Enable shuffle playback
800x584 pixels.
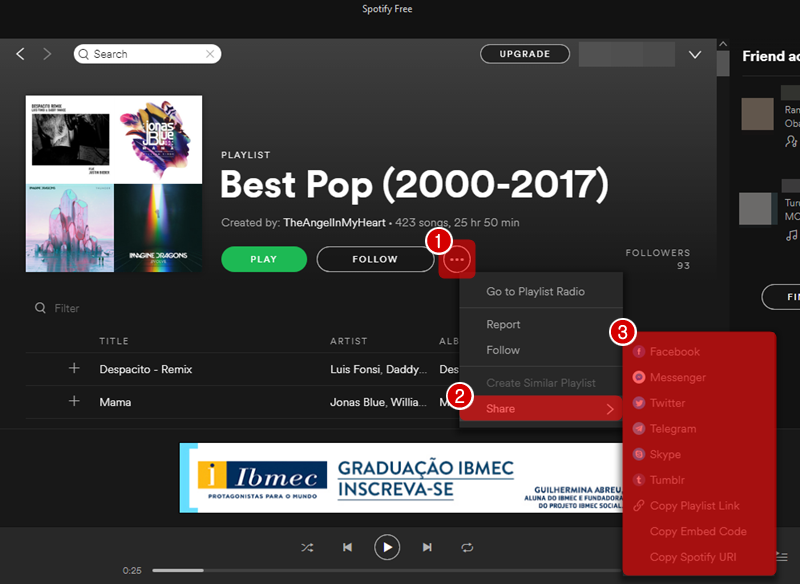click(x=307, y=547)
